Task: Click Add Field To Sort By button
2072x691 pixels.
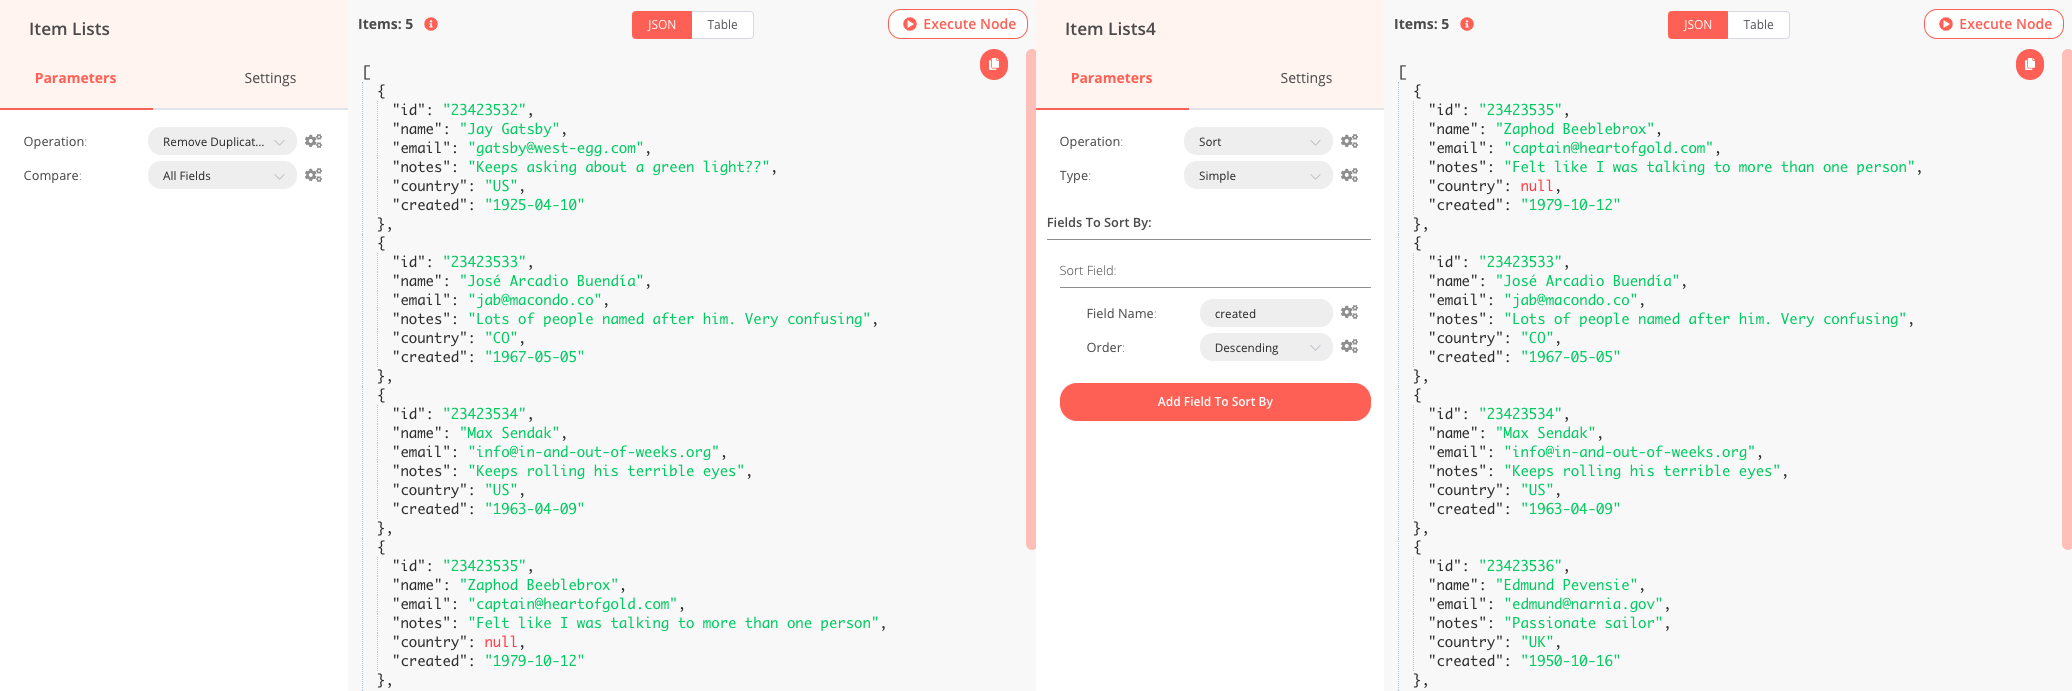Action: (1214, 402)
